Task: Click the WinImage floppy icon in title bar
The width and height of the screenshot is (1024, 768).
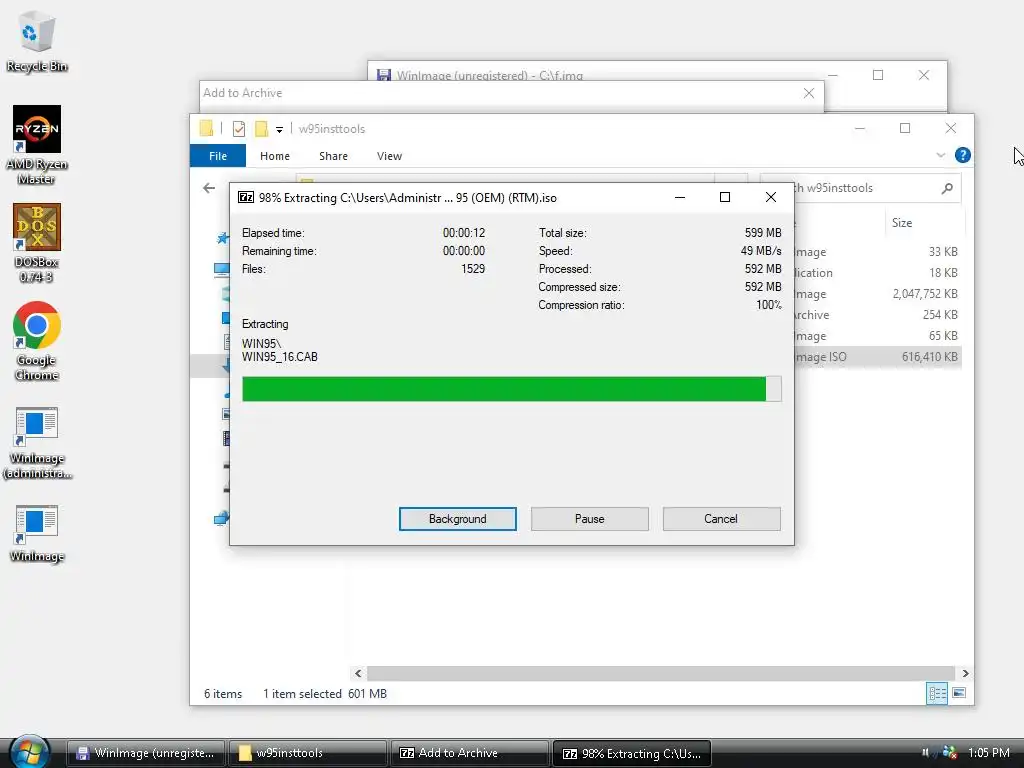Action: (x=384, y=74)
